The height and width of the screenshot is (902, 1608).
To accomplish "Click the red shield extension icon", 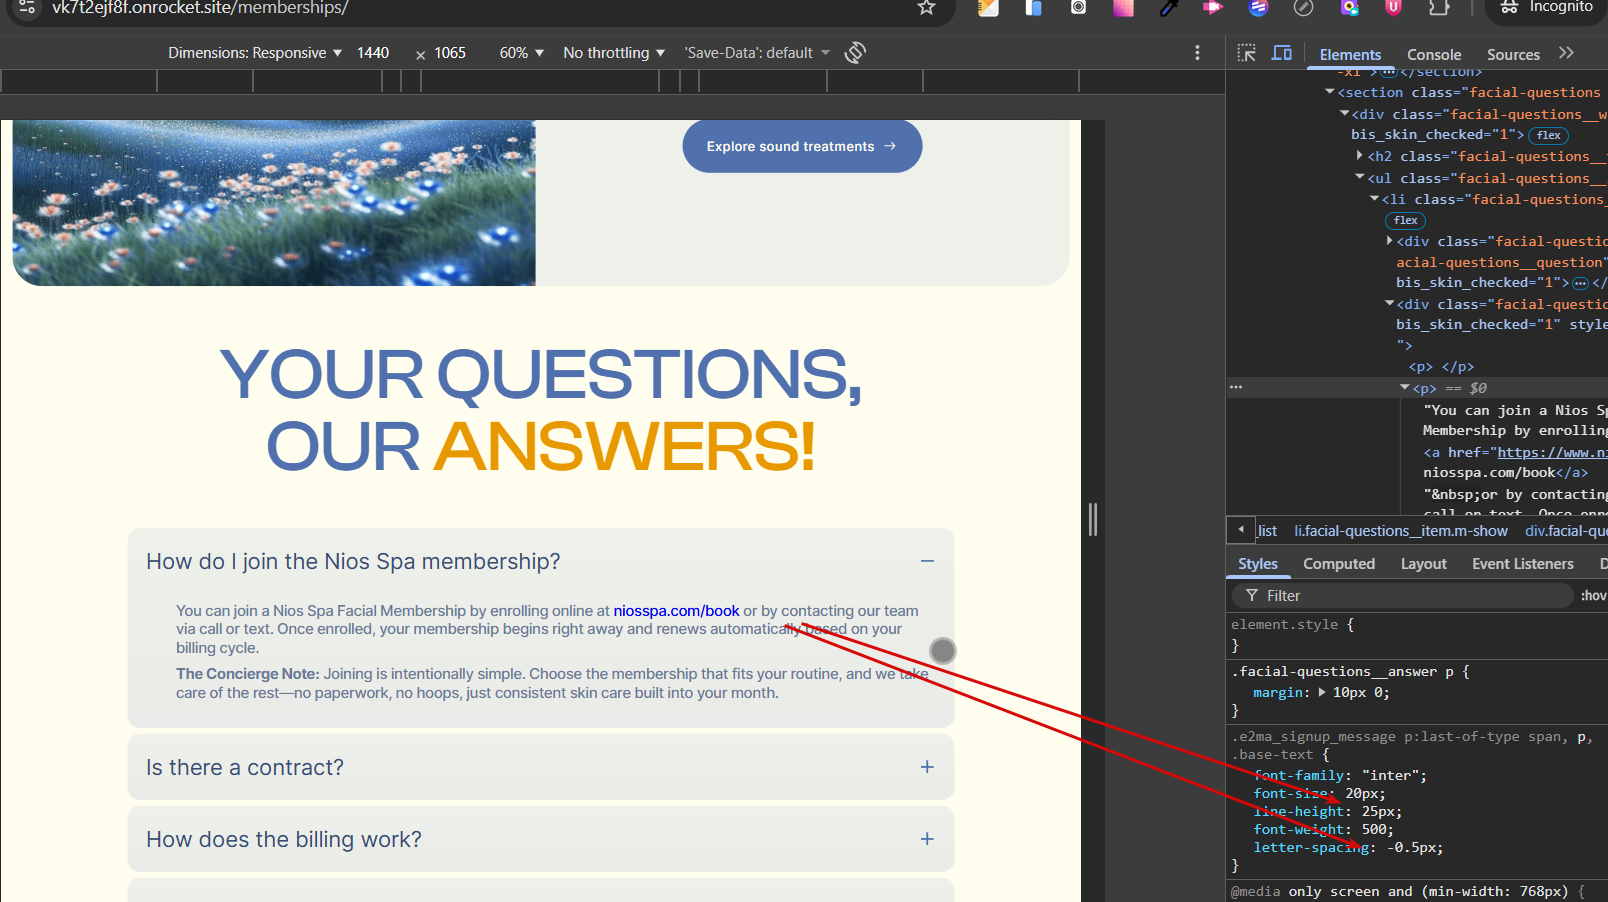I will point(1393,7).
